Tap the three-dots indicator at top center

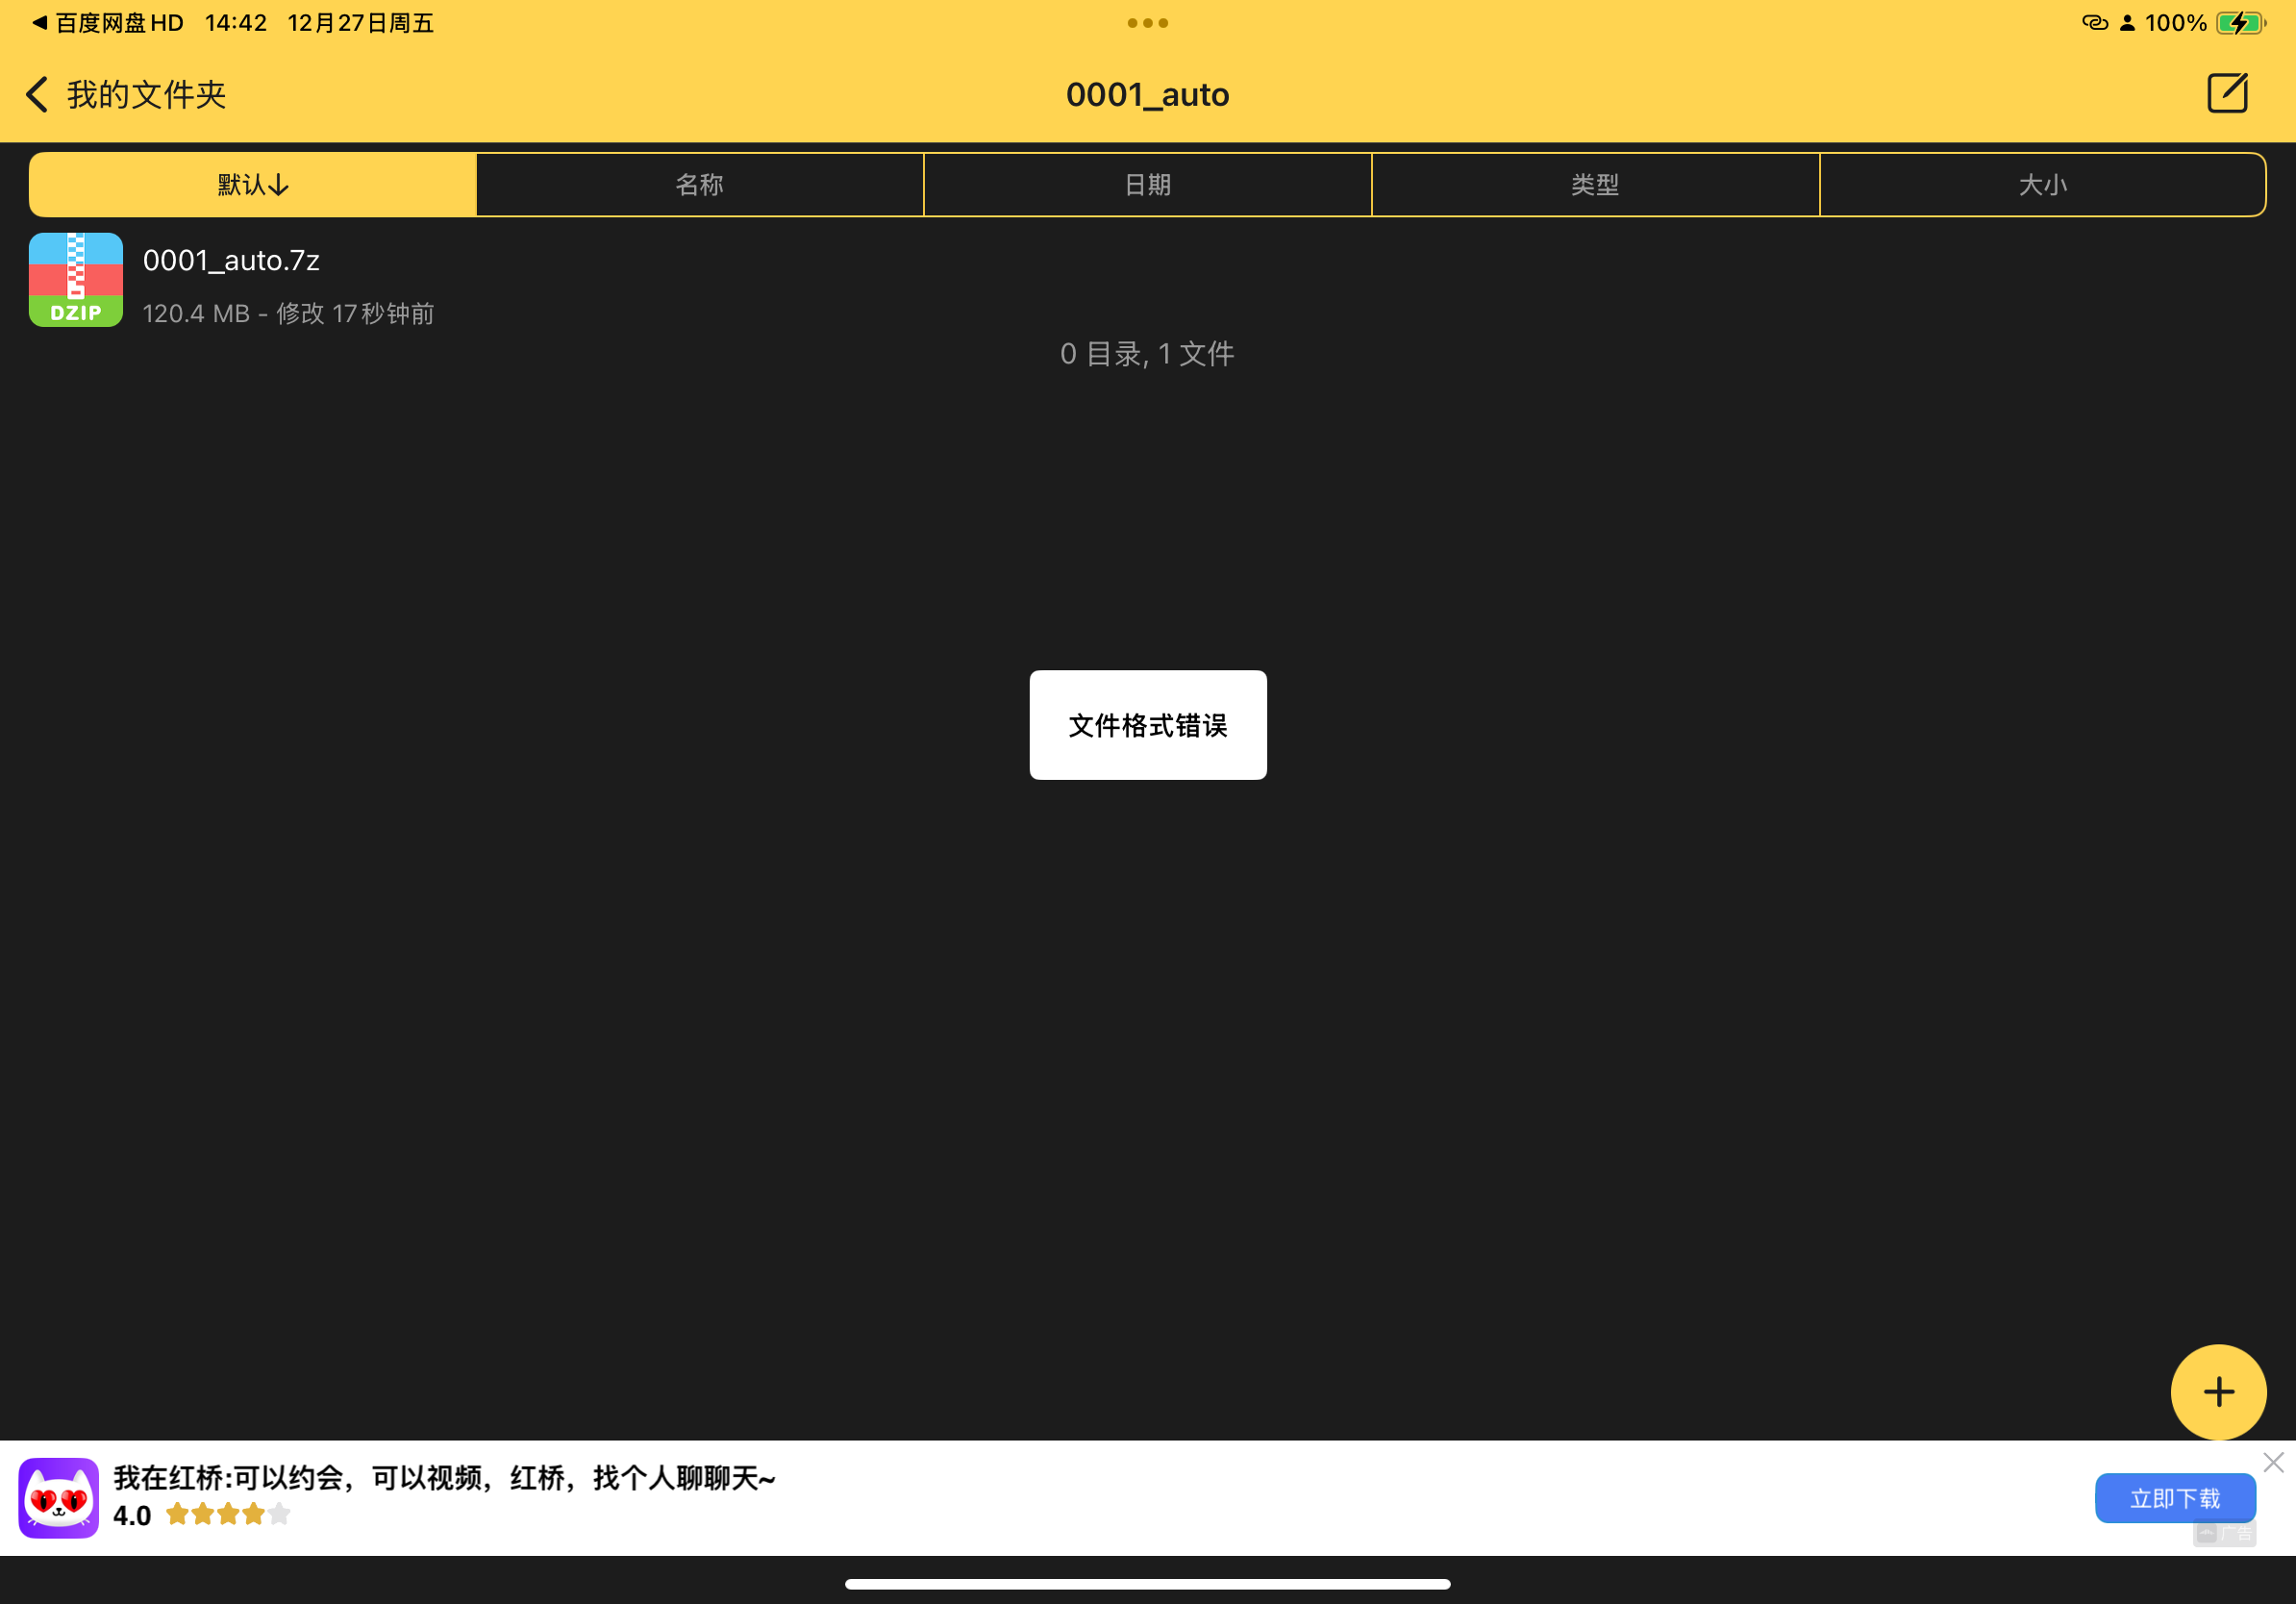(x=1147, y=22)
